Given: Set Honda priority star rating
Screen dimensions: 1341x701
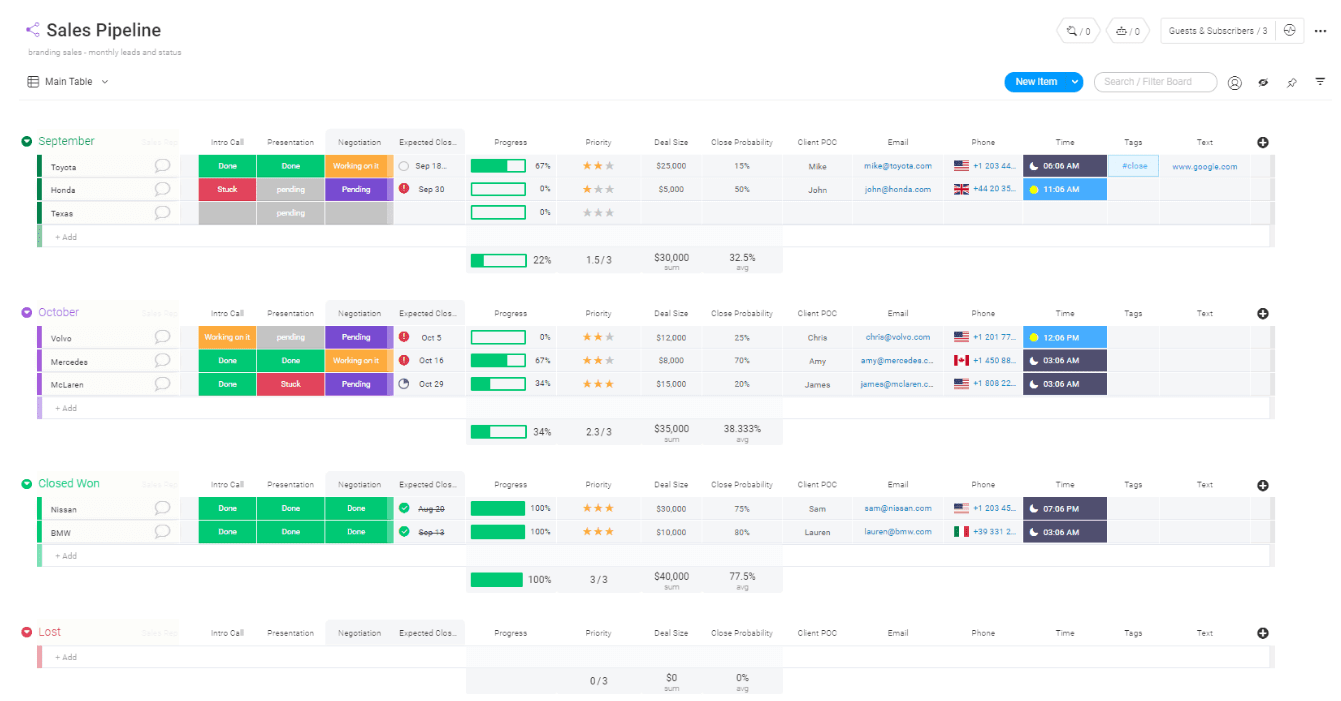Looking at the screenshot, I should 598,189.
